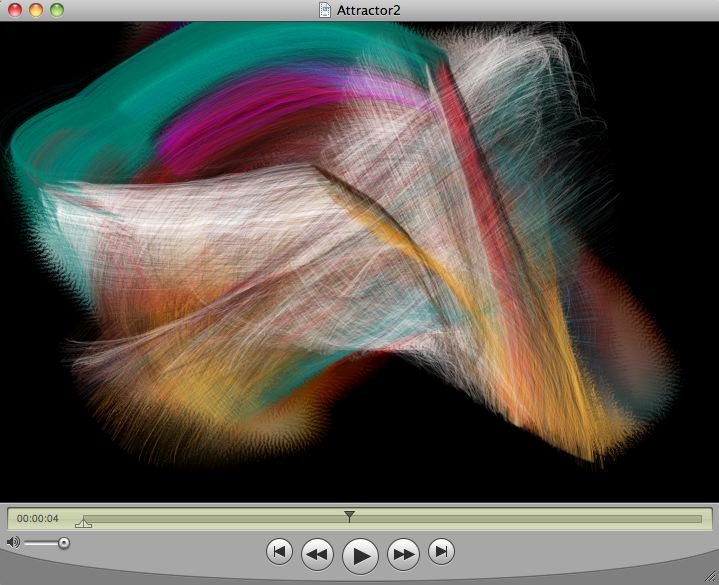Screen dimensions: 719x585
Task: Click the fast forward button
Action: coord(403,554)
